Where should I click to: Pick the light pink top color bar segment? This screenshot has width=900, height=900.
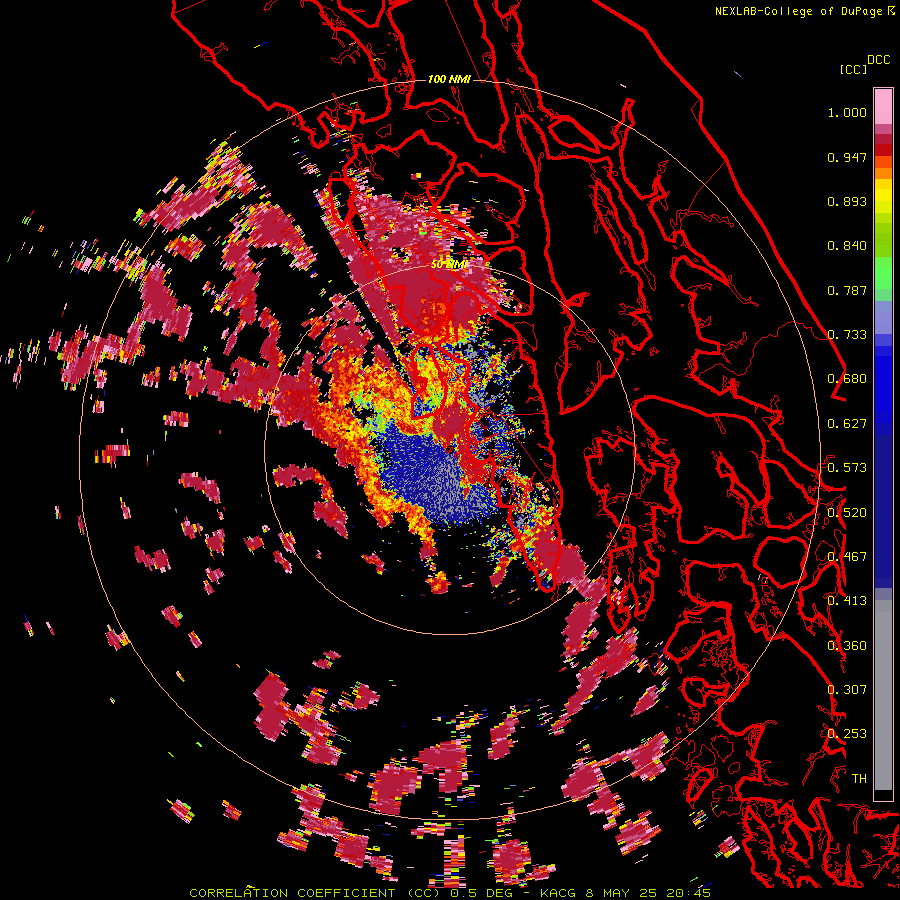click(x=883, y=106)
